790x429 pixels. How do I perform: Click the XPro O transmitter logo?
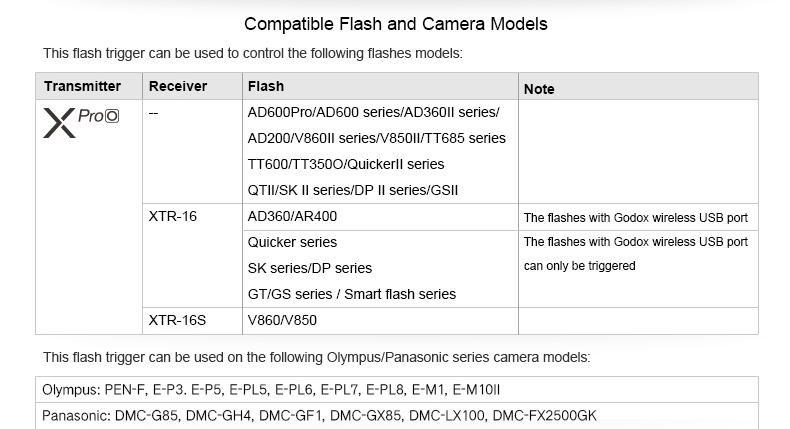tap(81, 122)
